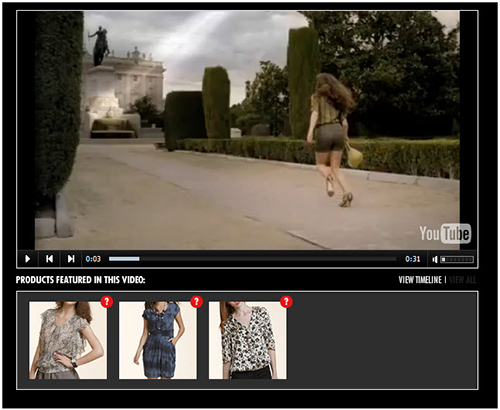
Task: Click the 0:03 elapsed time label
Action: pyautogui.click(x=93, y=259)
